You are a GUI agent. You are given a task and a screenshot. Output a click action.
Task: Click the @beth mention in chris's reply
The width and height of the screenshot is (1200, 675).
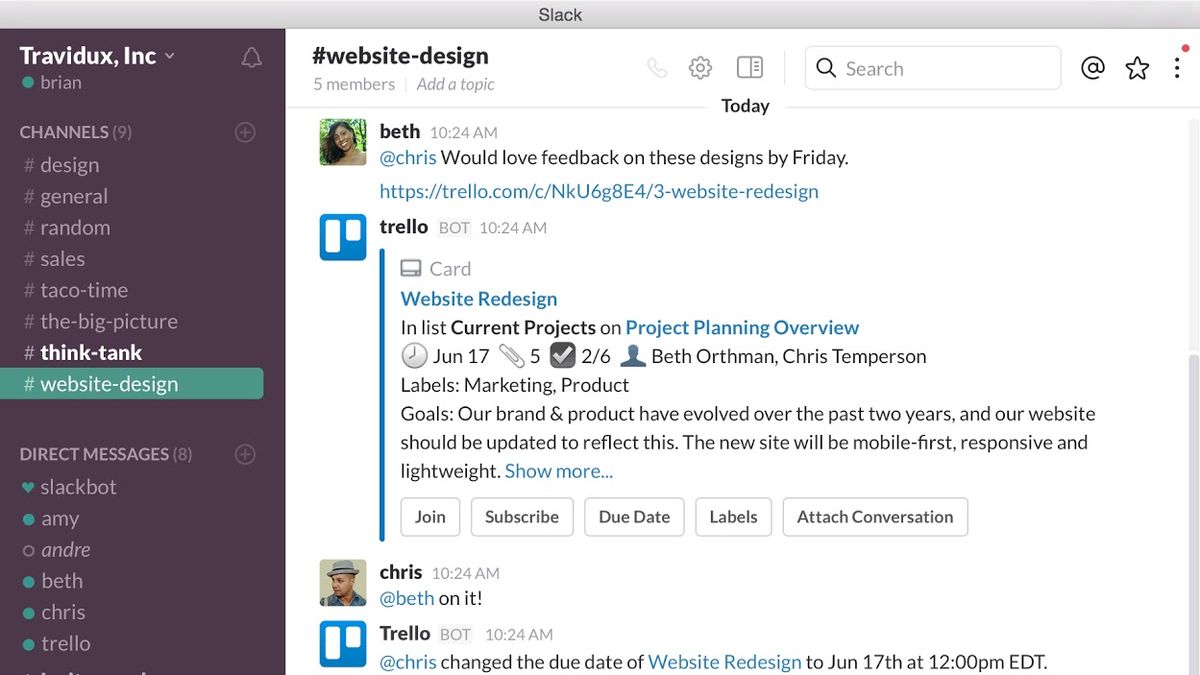407,598
